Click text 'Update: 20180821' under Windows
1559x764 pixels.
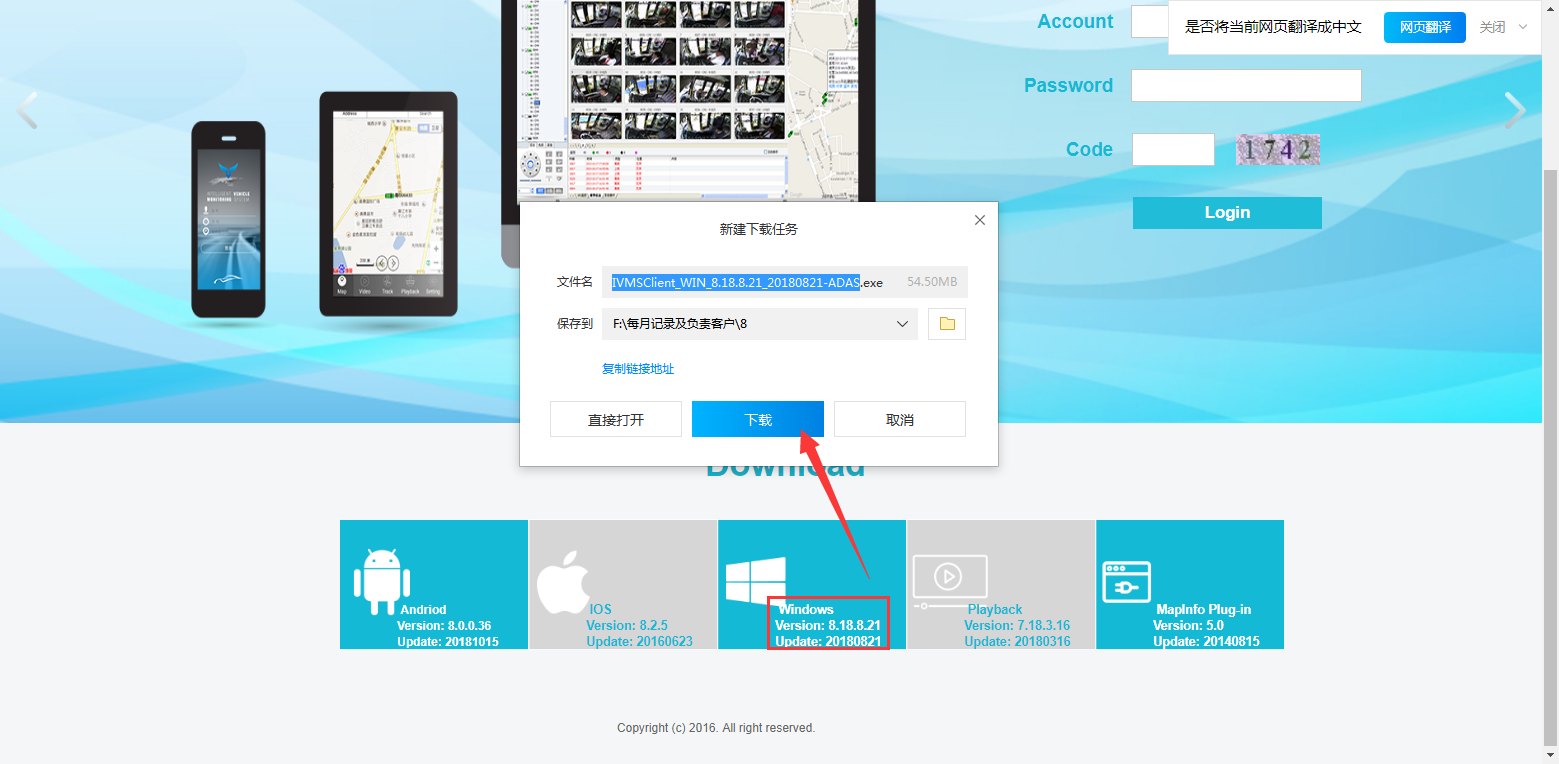(x=828, y=641)
